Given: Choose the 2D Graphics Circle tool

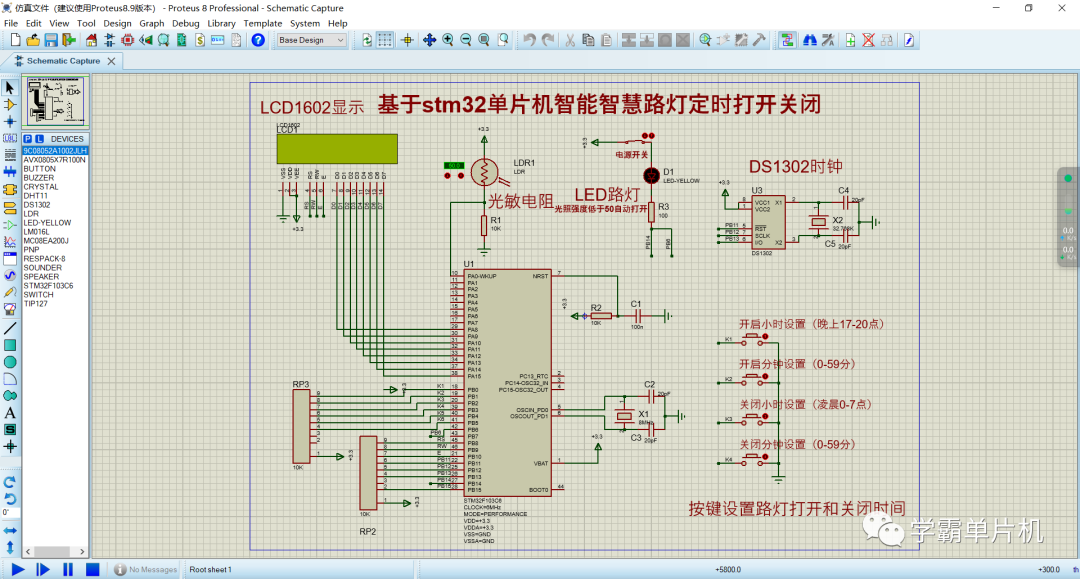Looking at the screenshot, I should click(10, 362).
